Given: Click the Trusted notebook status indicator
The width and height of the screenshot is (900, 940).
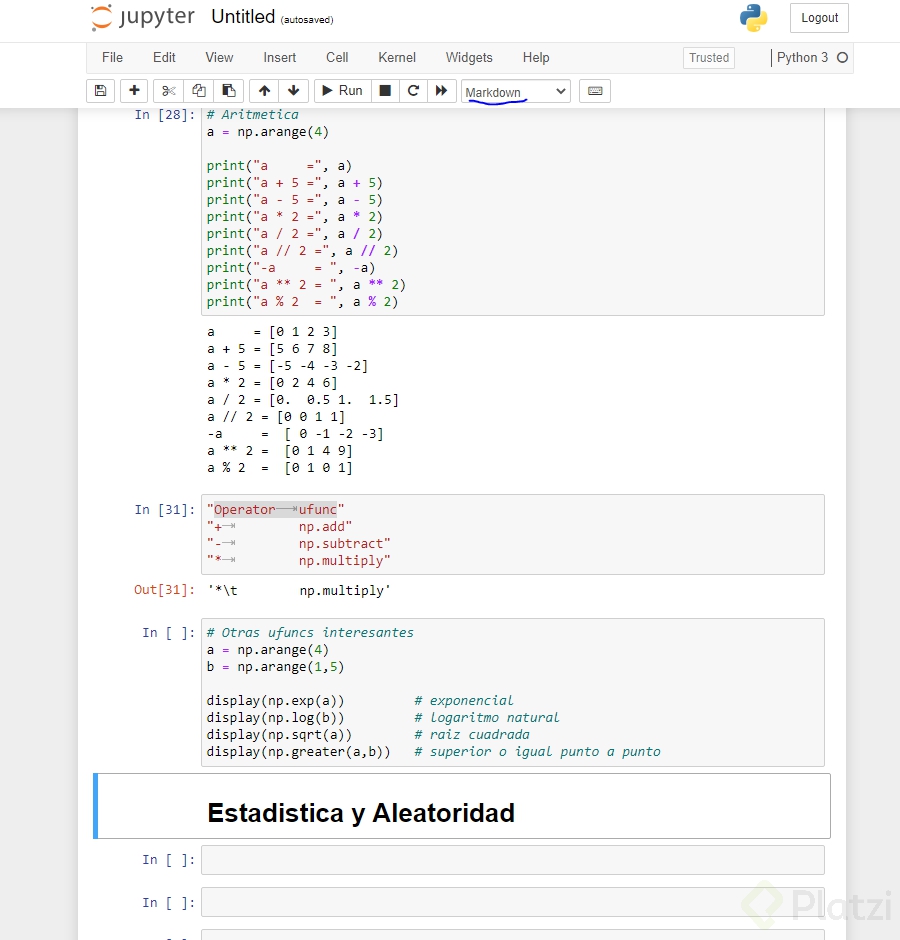Looking at the screenshot, I should click(x=708, y=57).
